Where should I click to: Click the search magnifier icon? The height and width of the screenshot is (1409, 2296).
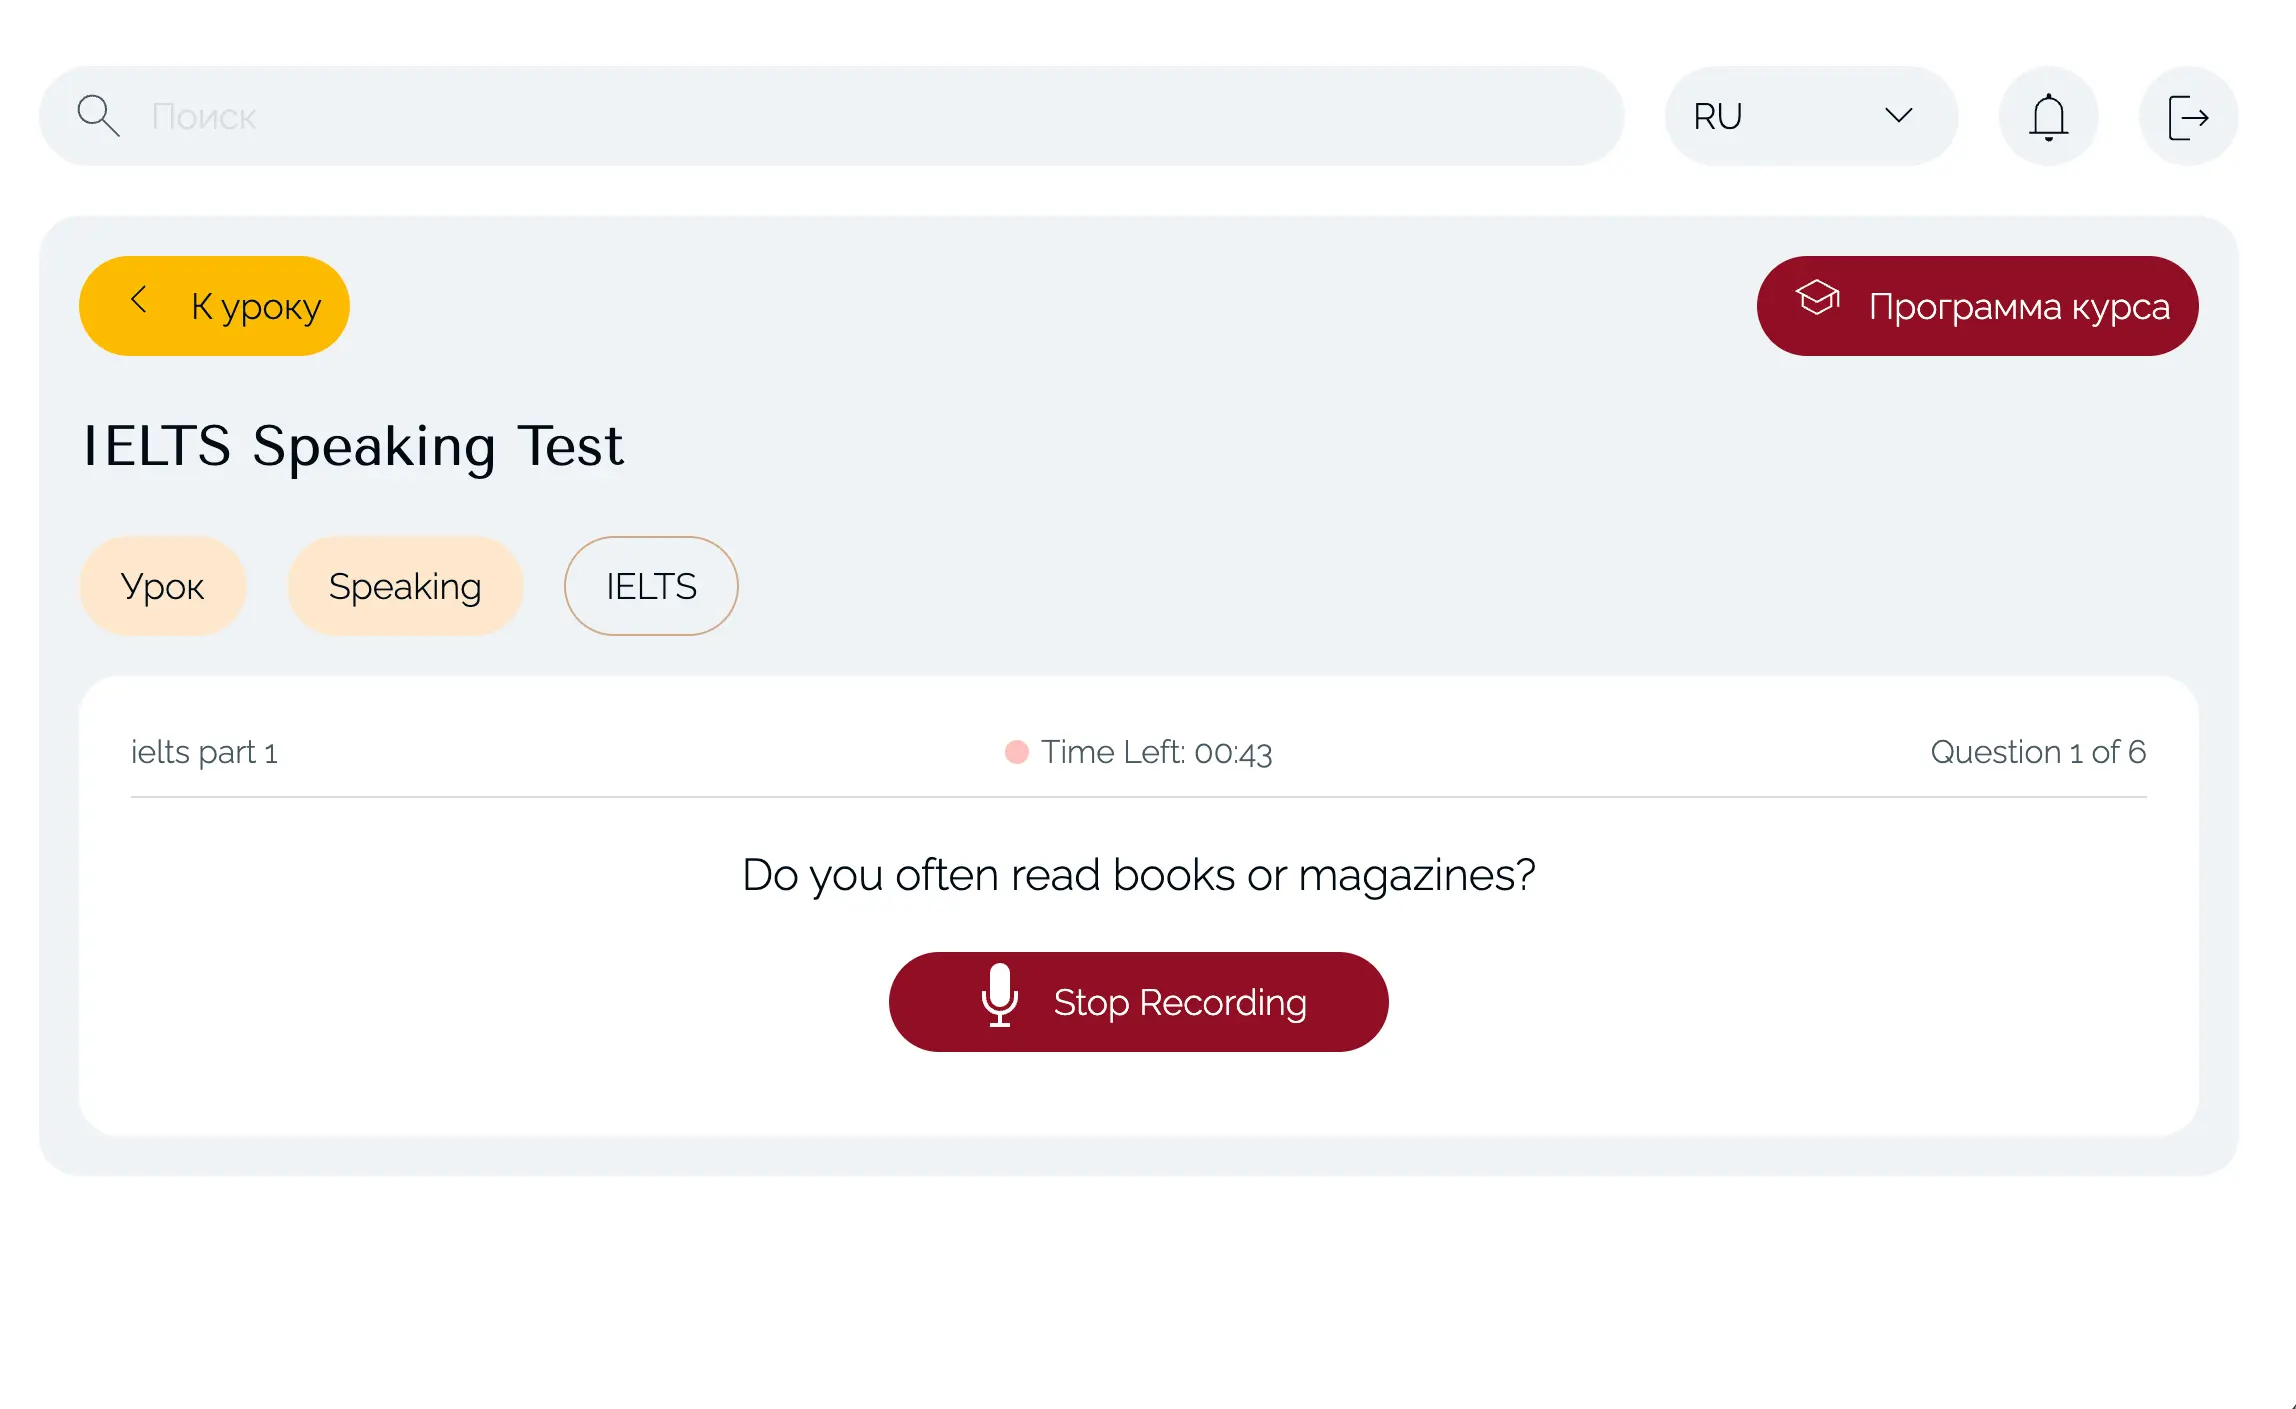tap(97, 114)
